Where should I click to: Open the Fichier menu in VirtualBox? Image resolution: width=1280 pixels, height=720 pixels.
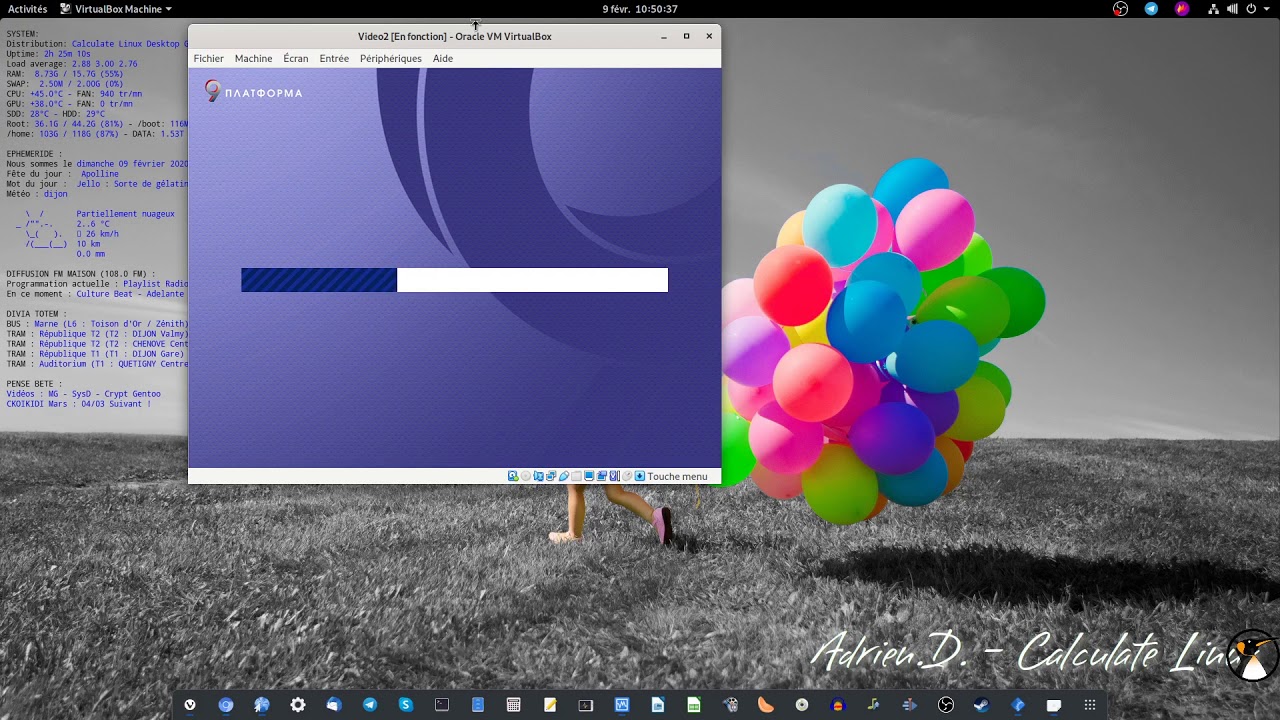(x=208, y=58)
